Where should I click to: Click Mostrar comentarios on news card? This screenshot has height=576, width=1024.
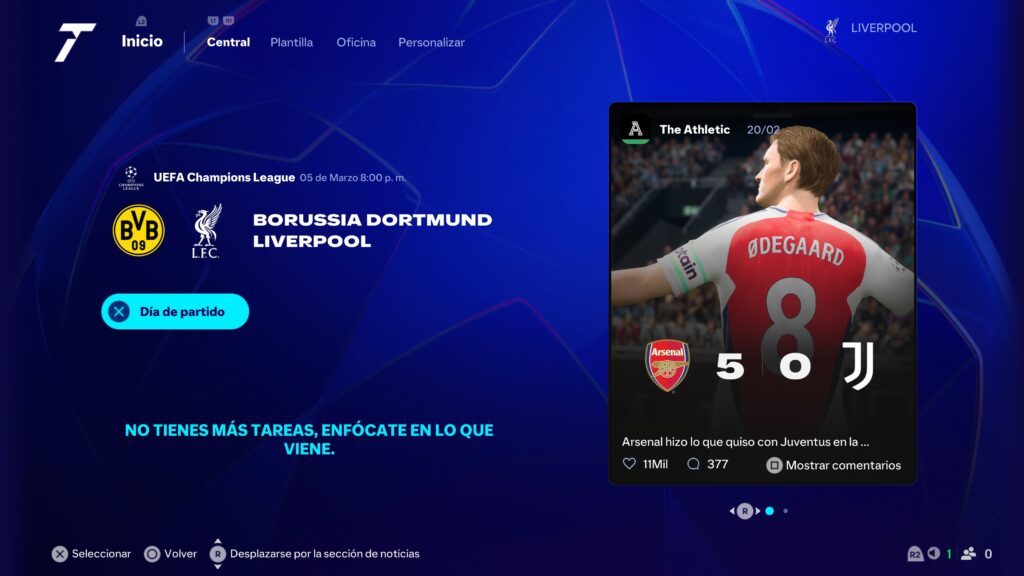tap(833, 465)
